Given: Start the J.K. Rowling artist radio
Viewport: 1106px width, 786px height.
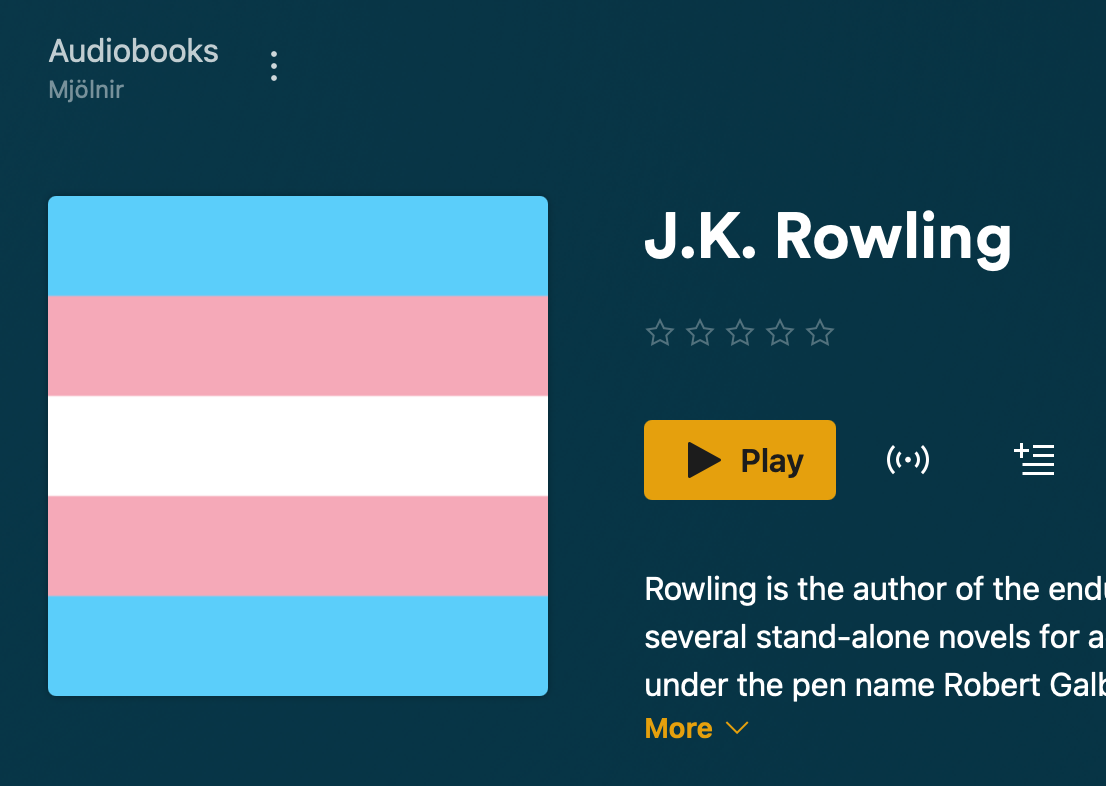Looking at the screenshot, I should tap(907, 460).
